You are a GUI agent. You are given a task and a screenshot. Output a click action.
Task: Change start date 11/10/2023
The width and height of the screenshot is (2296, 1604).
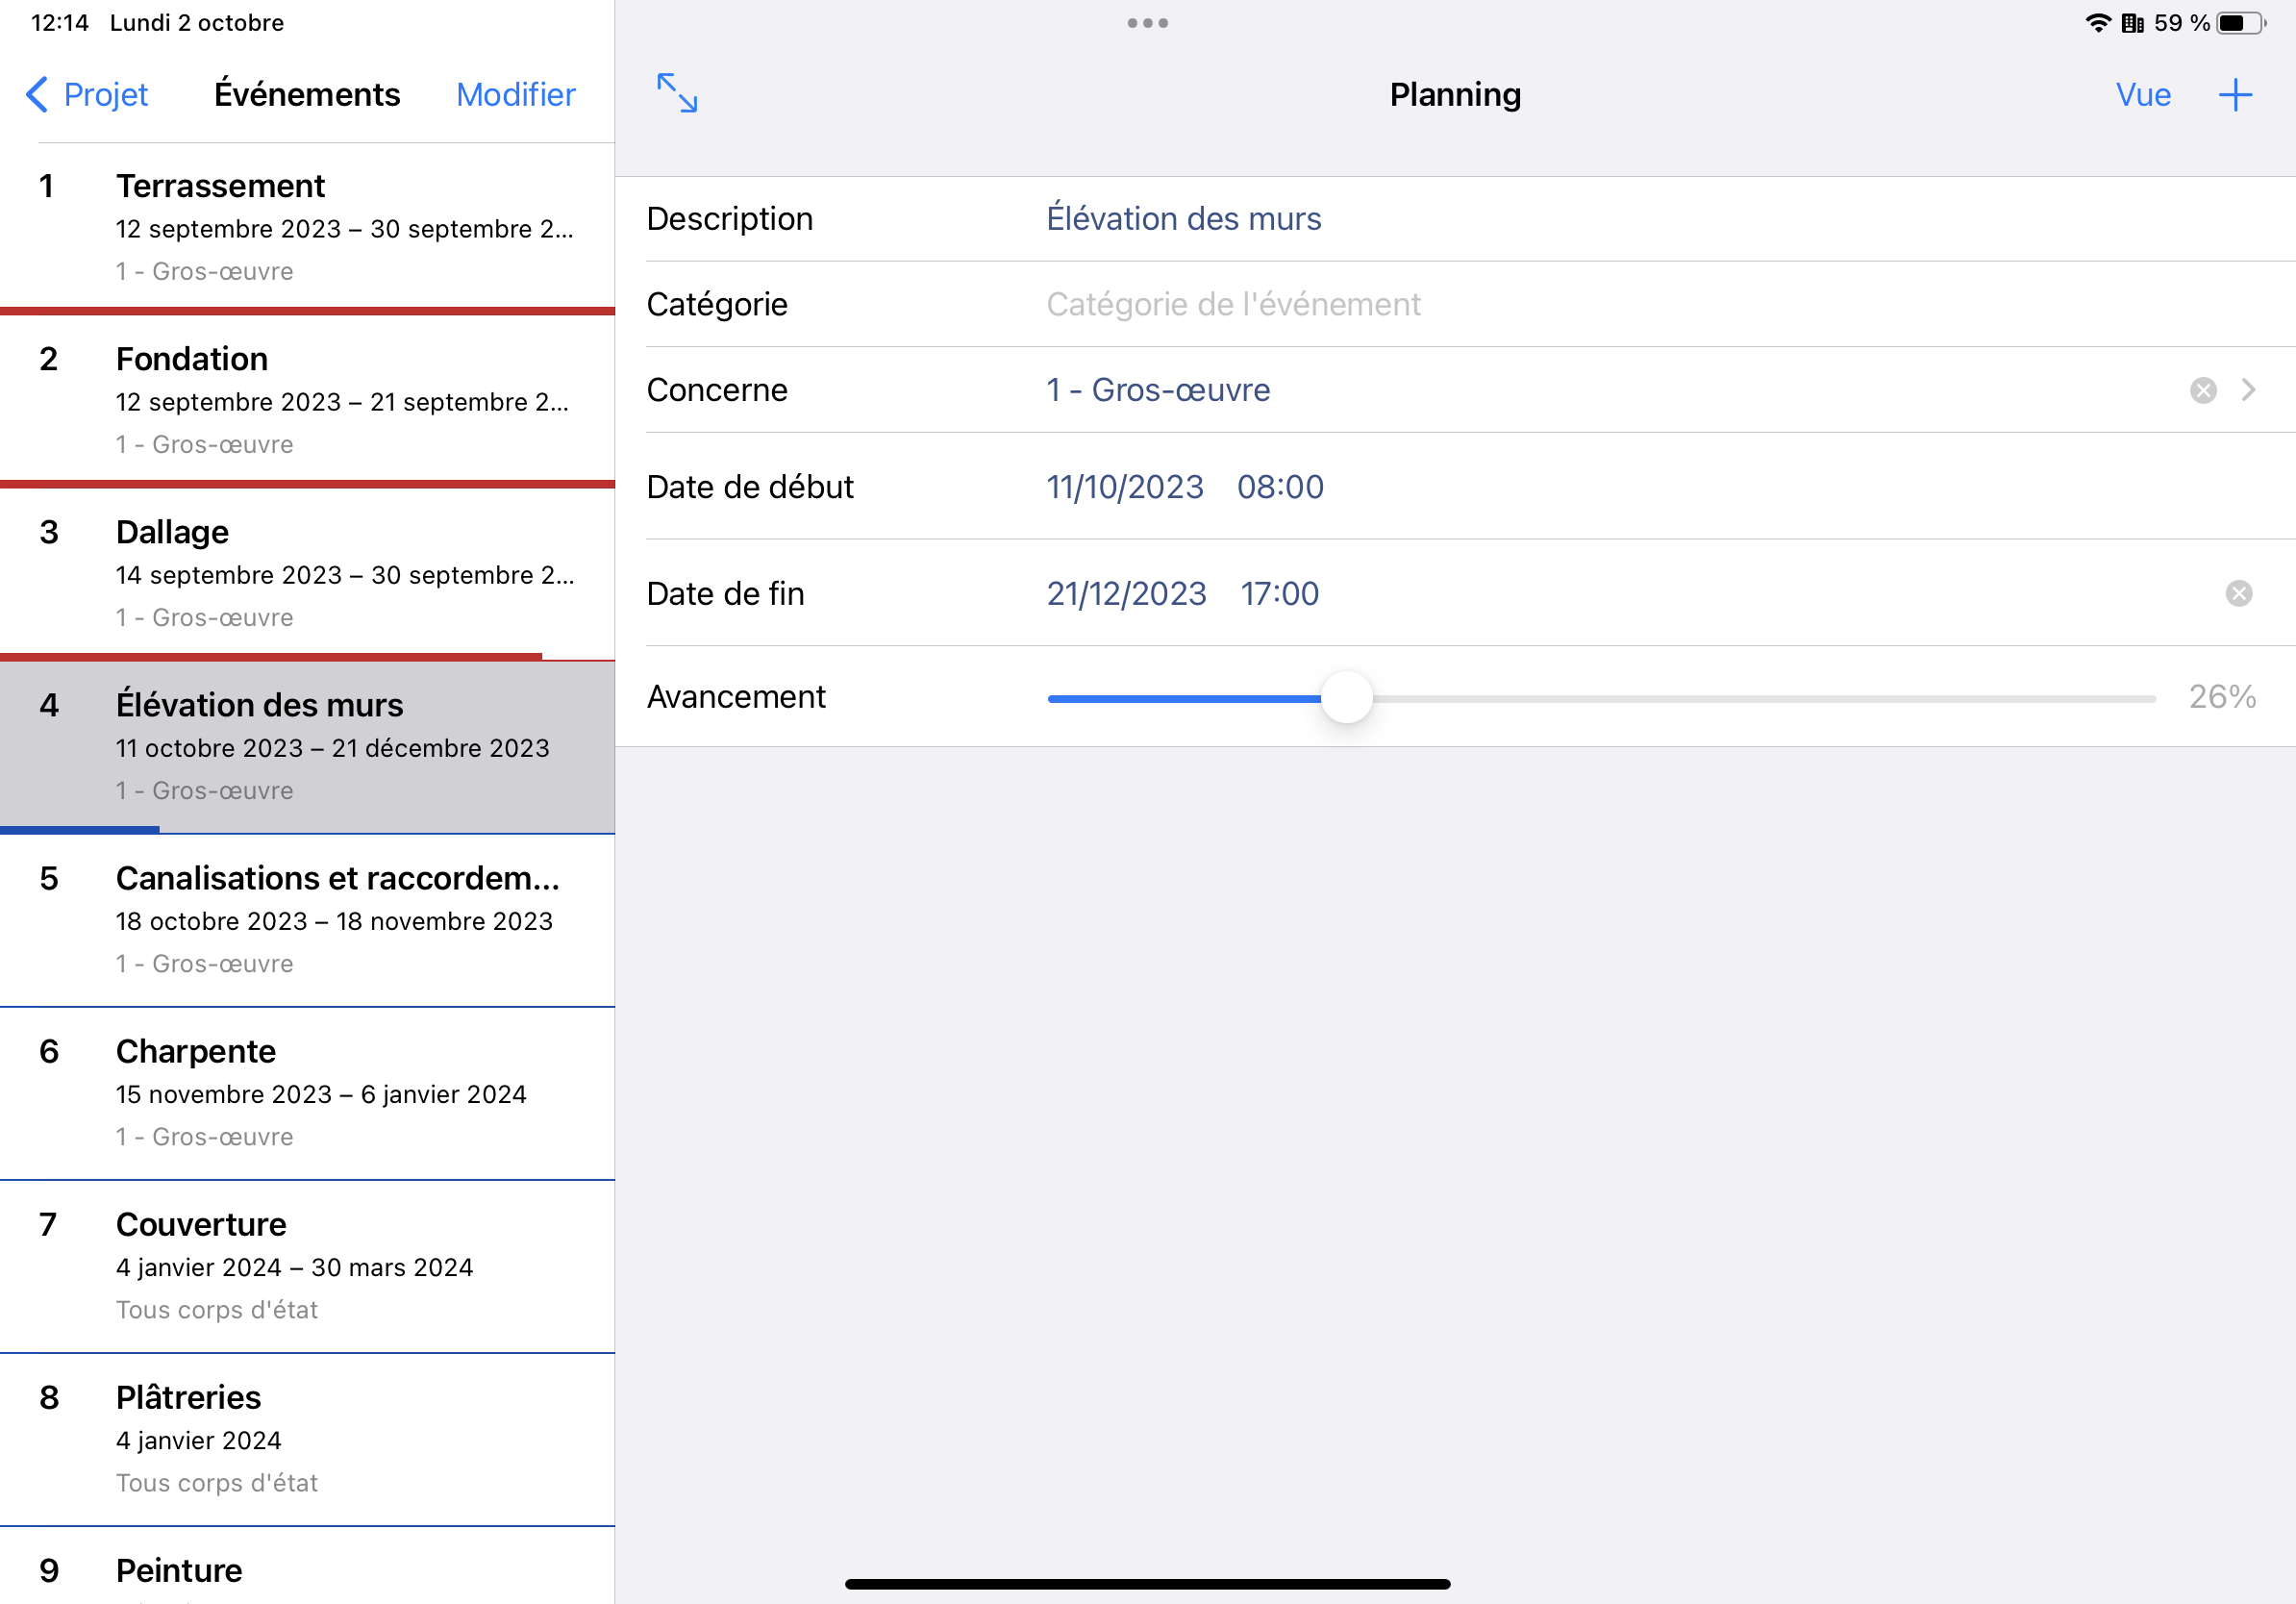tap(1125, 487)
